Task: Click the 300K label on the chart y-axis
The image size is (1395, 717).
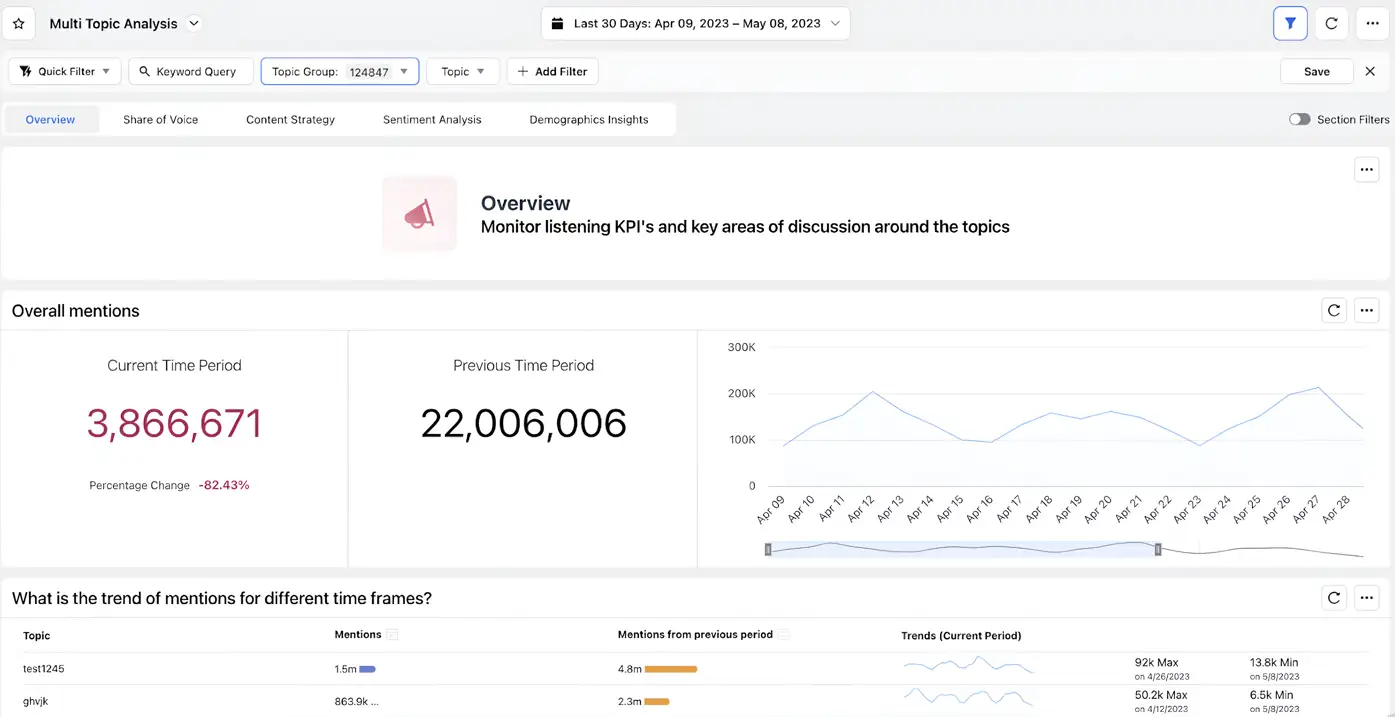Action: tap(741, 347)
